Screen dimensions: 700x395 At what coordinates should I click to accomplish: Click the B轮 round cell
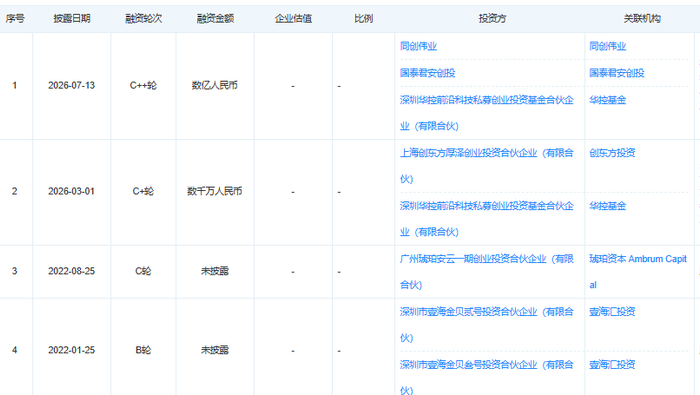tap(143, 350)
